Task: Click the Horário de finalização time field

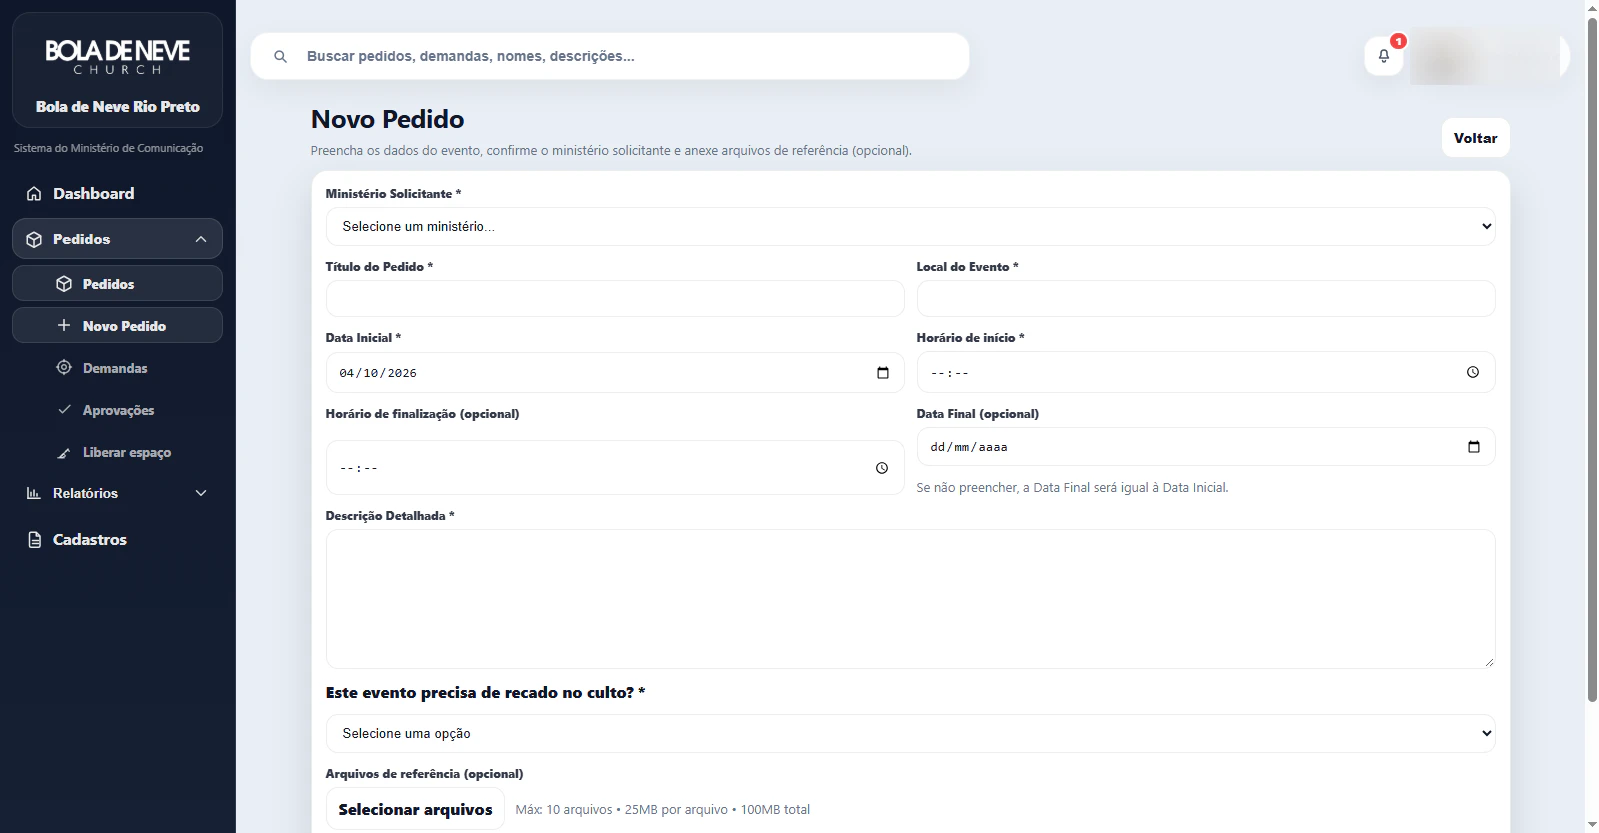Action: (615, 468)
